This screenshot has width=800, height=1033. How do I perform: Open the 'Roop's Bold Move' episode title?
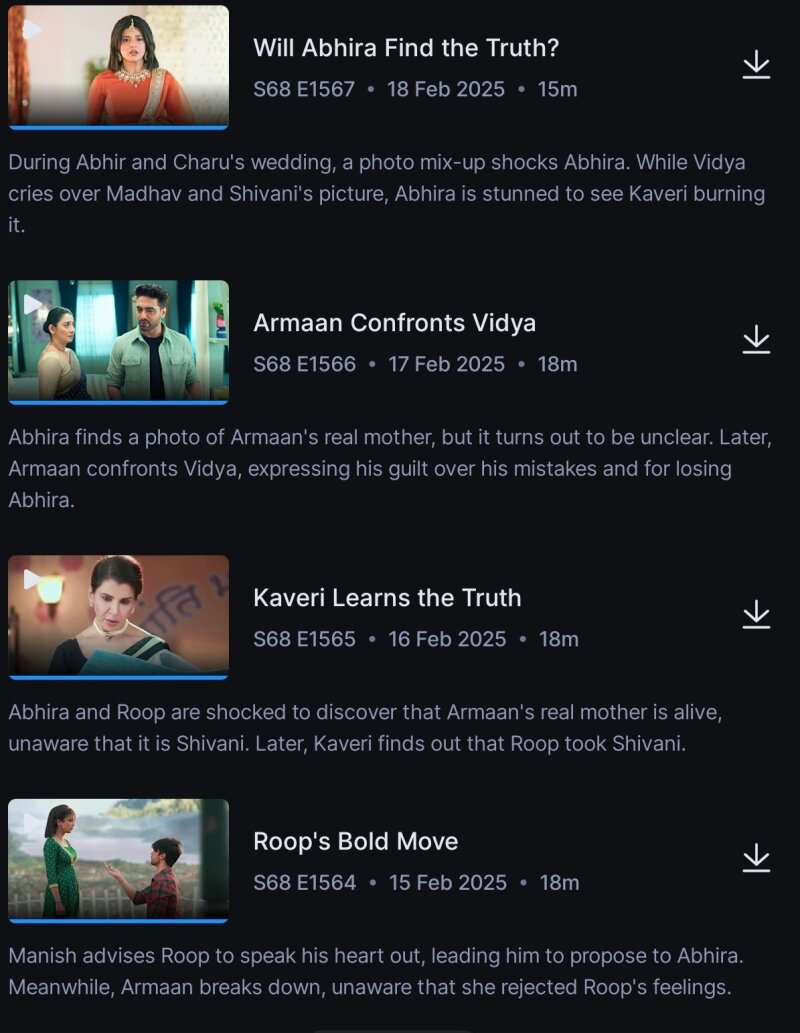coord(353,841)
